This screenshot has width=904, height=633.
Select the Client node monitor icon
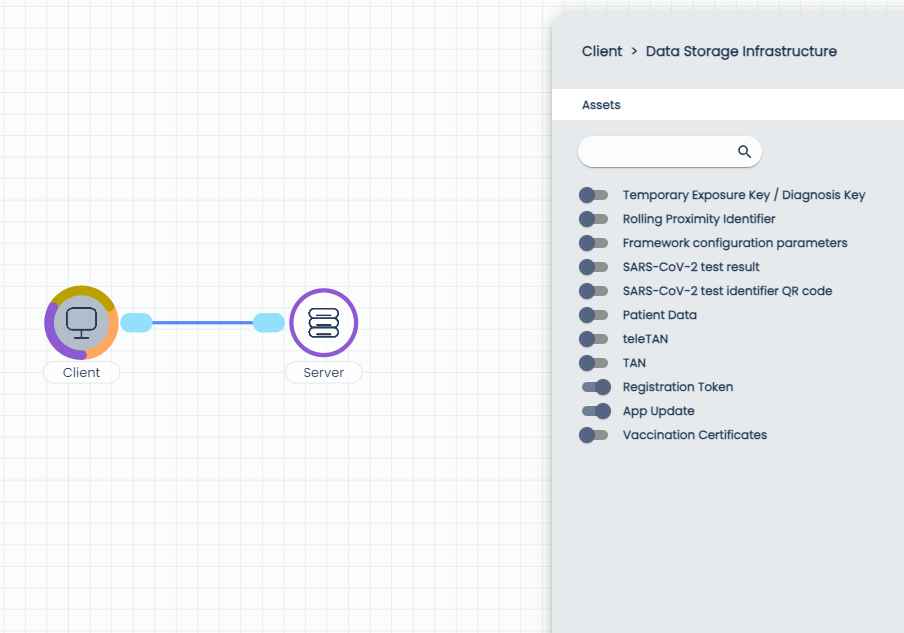point(81,322)
